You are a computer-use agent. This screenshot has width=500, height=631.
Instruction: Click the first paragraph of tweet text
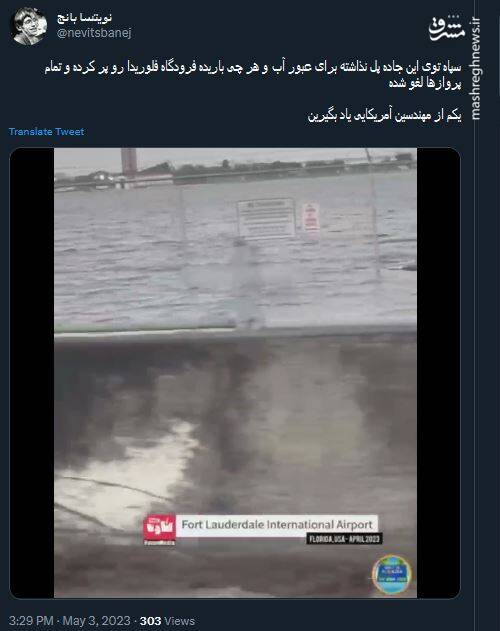coord(253,75)
